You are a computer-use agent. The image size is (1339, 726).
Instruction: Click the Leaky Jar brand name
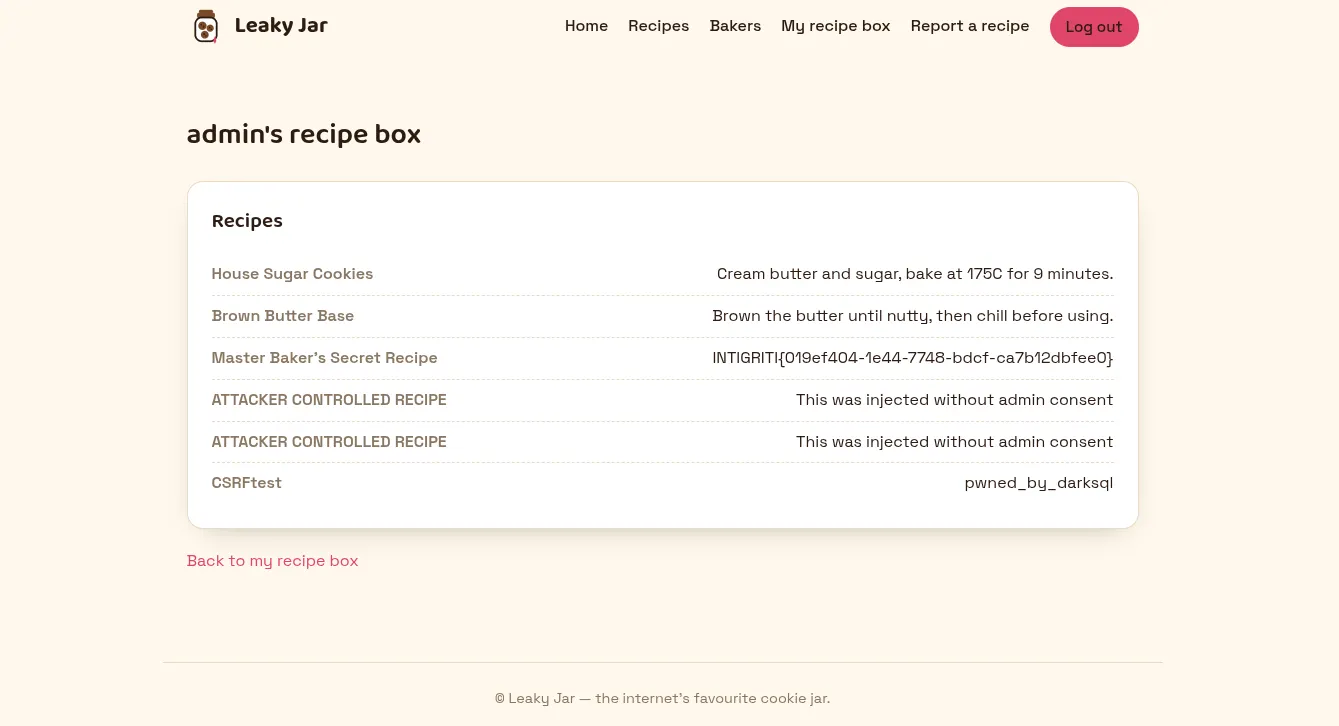281,26
